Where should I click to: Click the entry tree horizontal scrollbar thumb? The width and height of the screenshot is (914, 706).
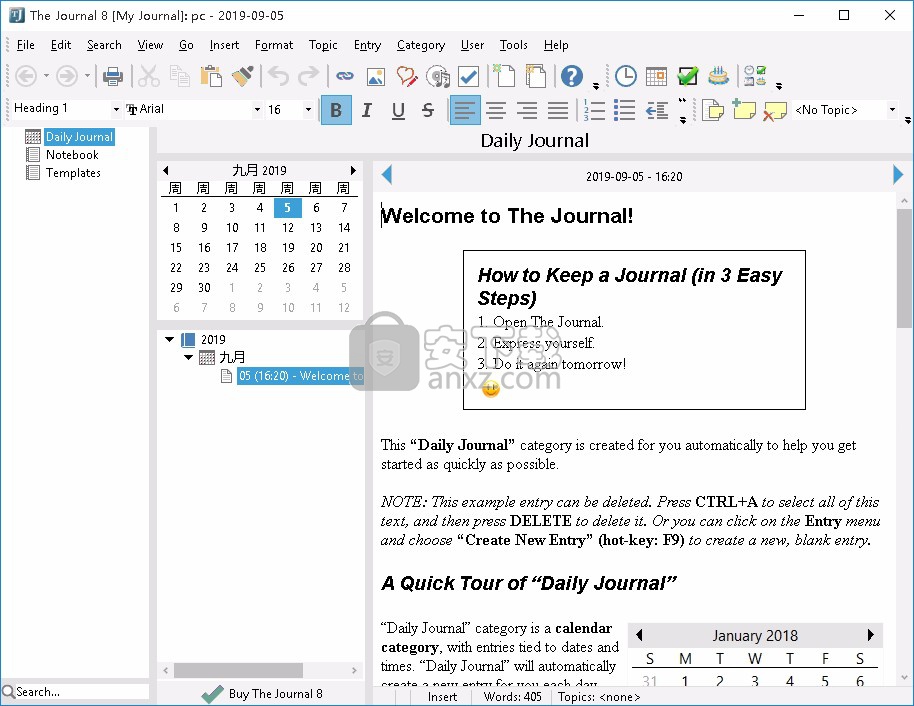(238, 670)
